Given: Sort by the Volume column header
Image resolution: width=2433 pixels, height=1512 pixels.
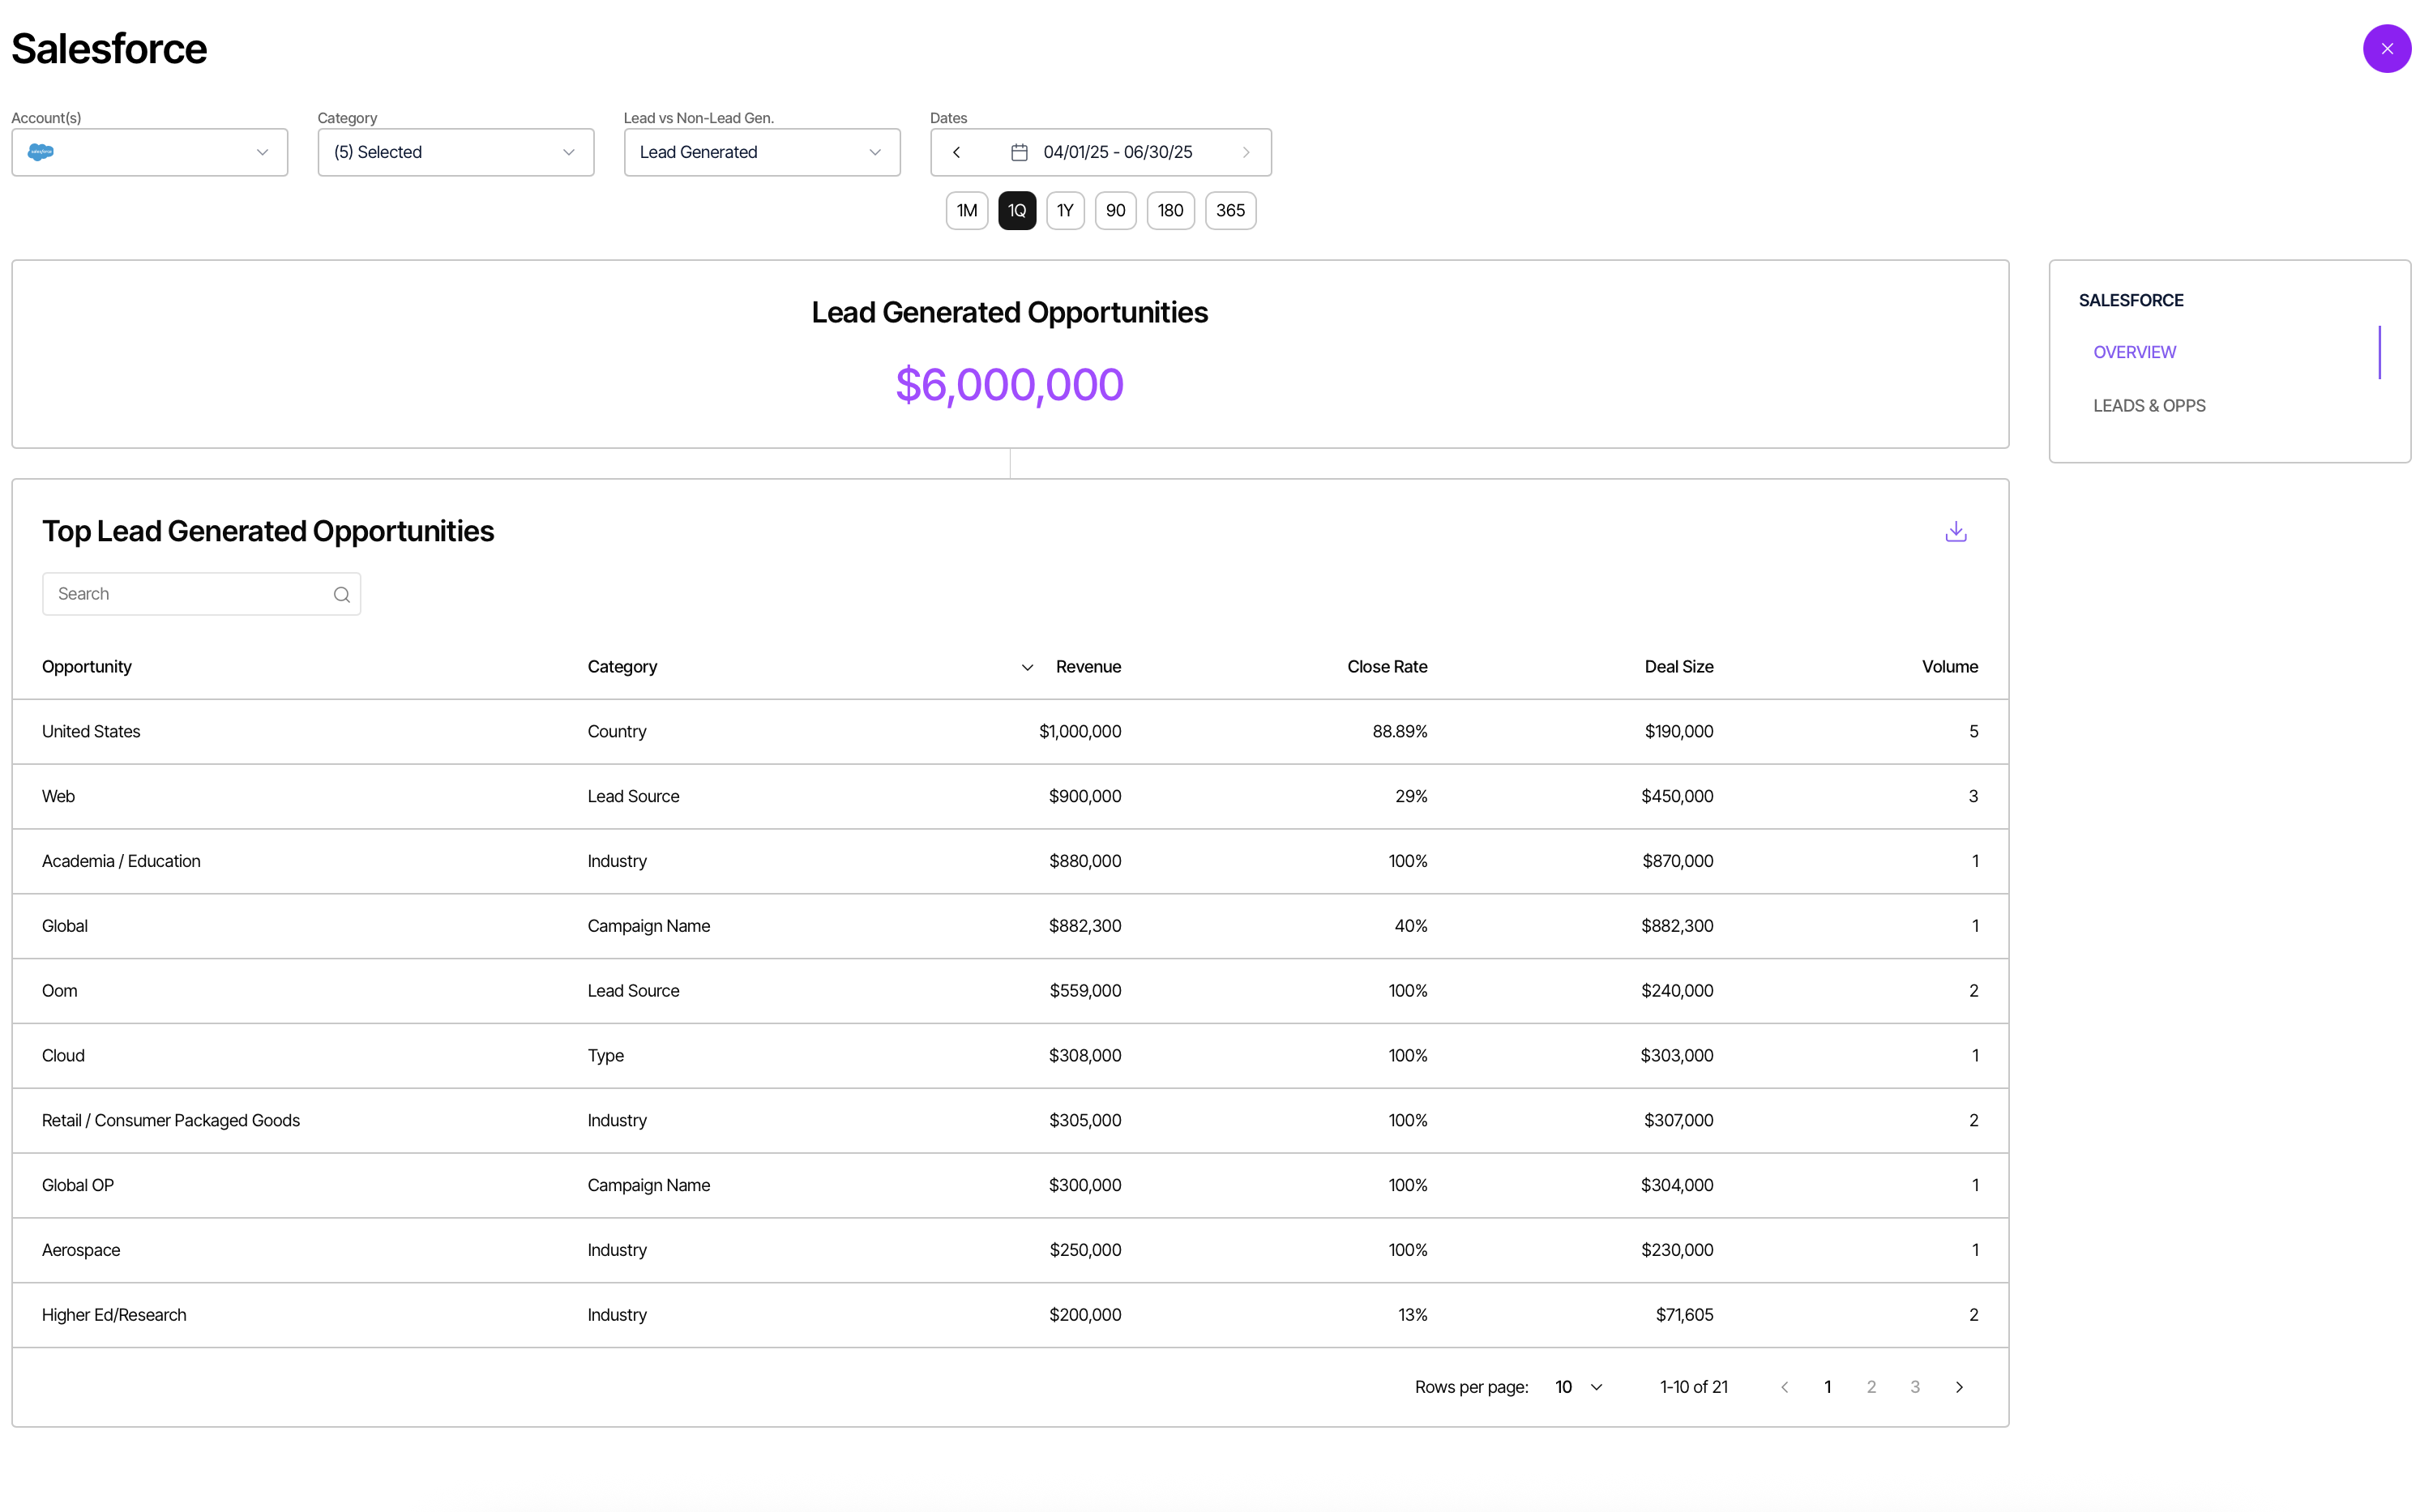Looking at the screenshot, I should point(1949,667).
